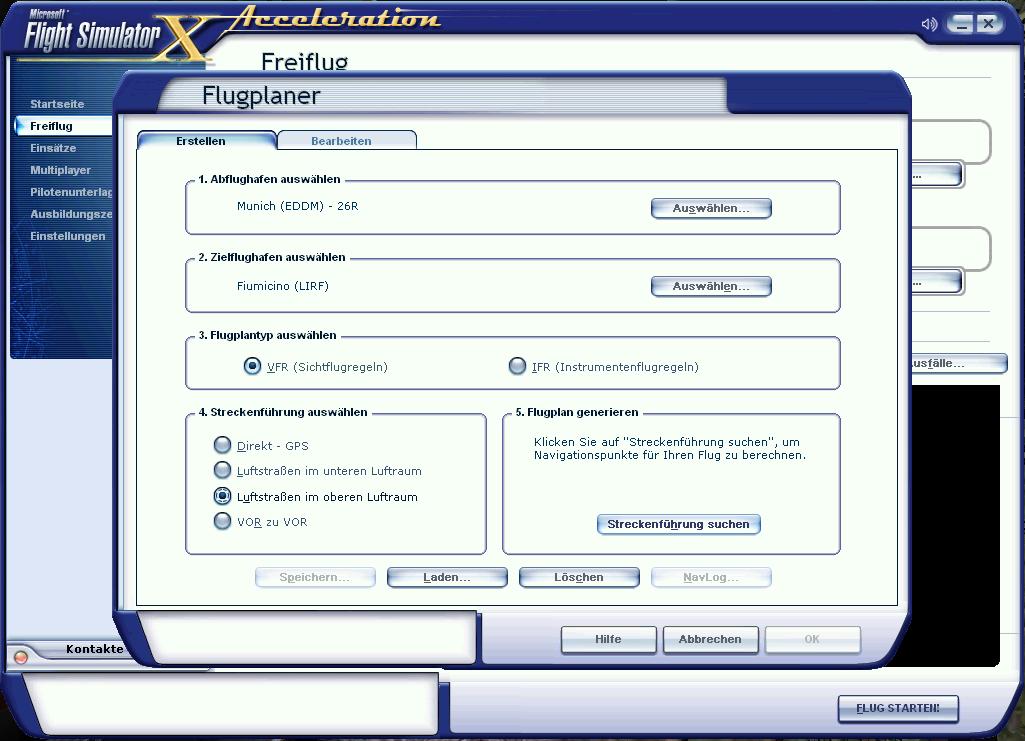Image resolution: width=1025 pixels, height=741 pixels.
Task: Choose Luftstraßen im oberen Luftraum routing
Action: (222, 496)
